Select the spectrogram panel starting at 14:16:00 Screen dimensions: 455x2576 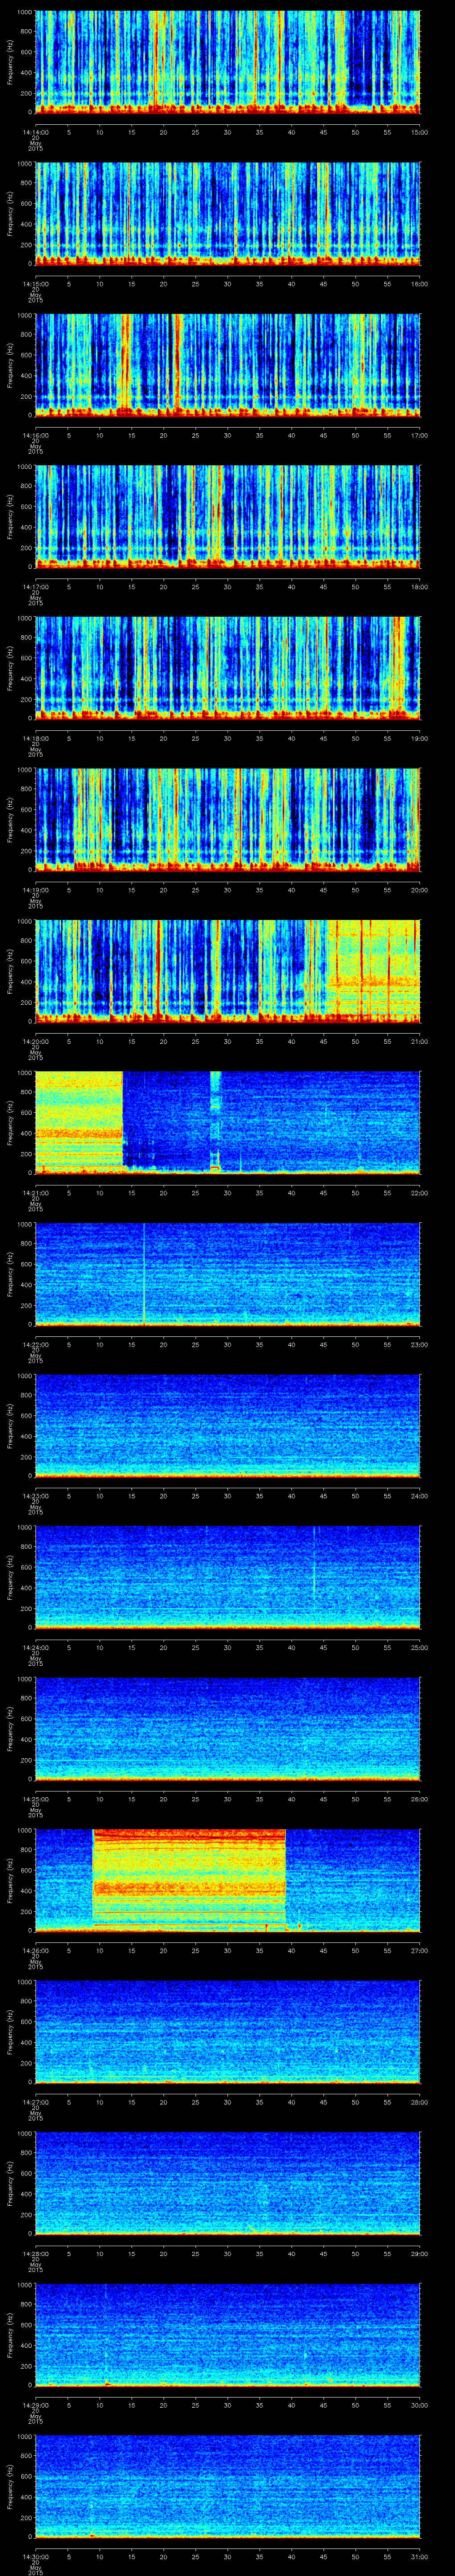pos(228,365)
